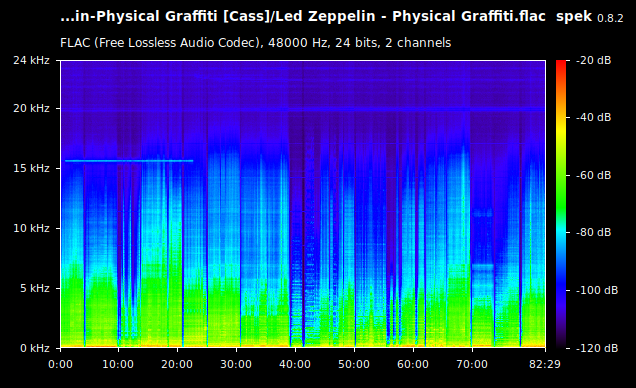
Task: Click the FLAC codec description line
Action: [256, 43]
